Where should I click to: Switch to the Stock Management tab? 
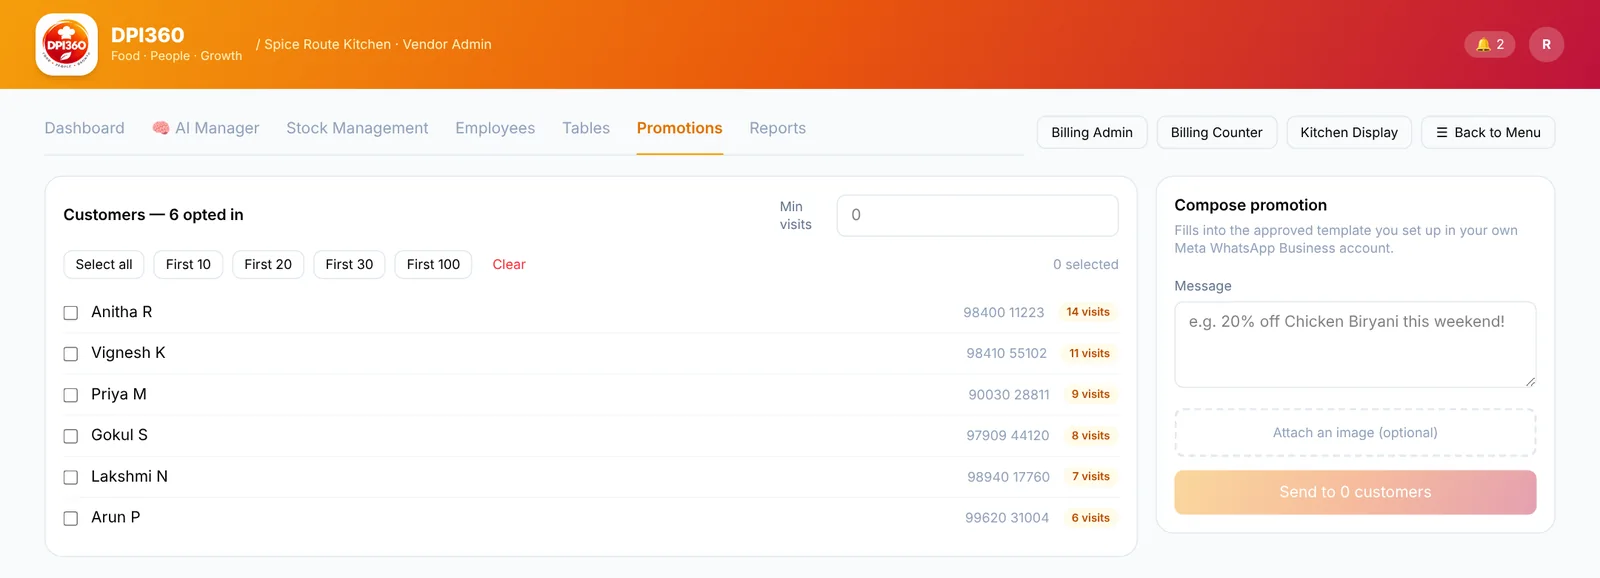pyautogui.click(x=357, y=128)
